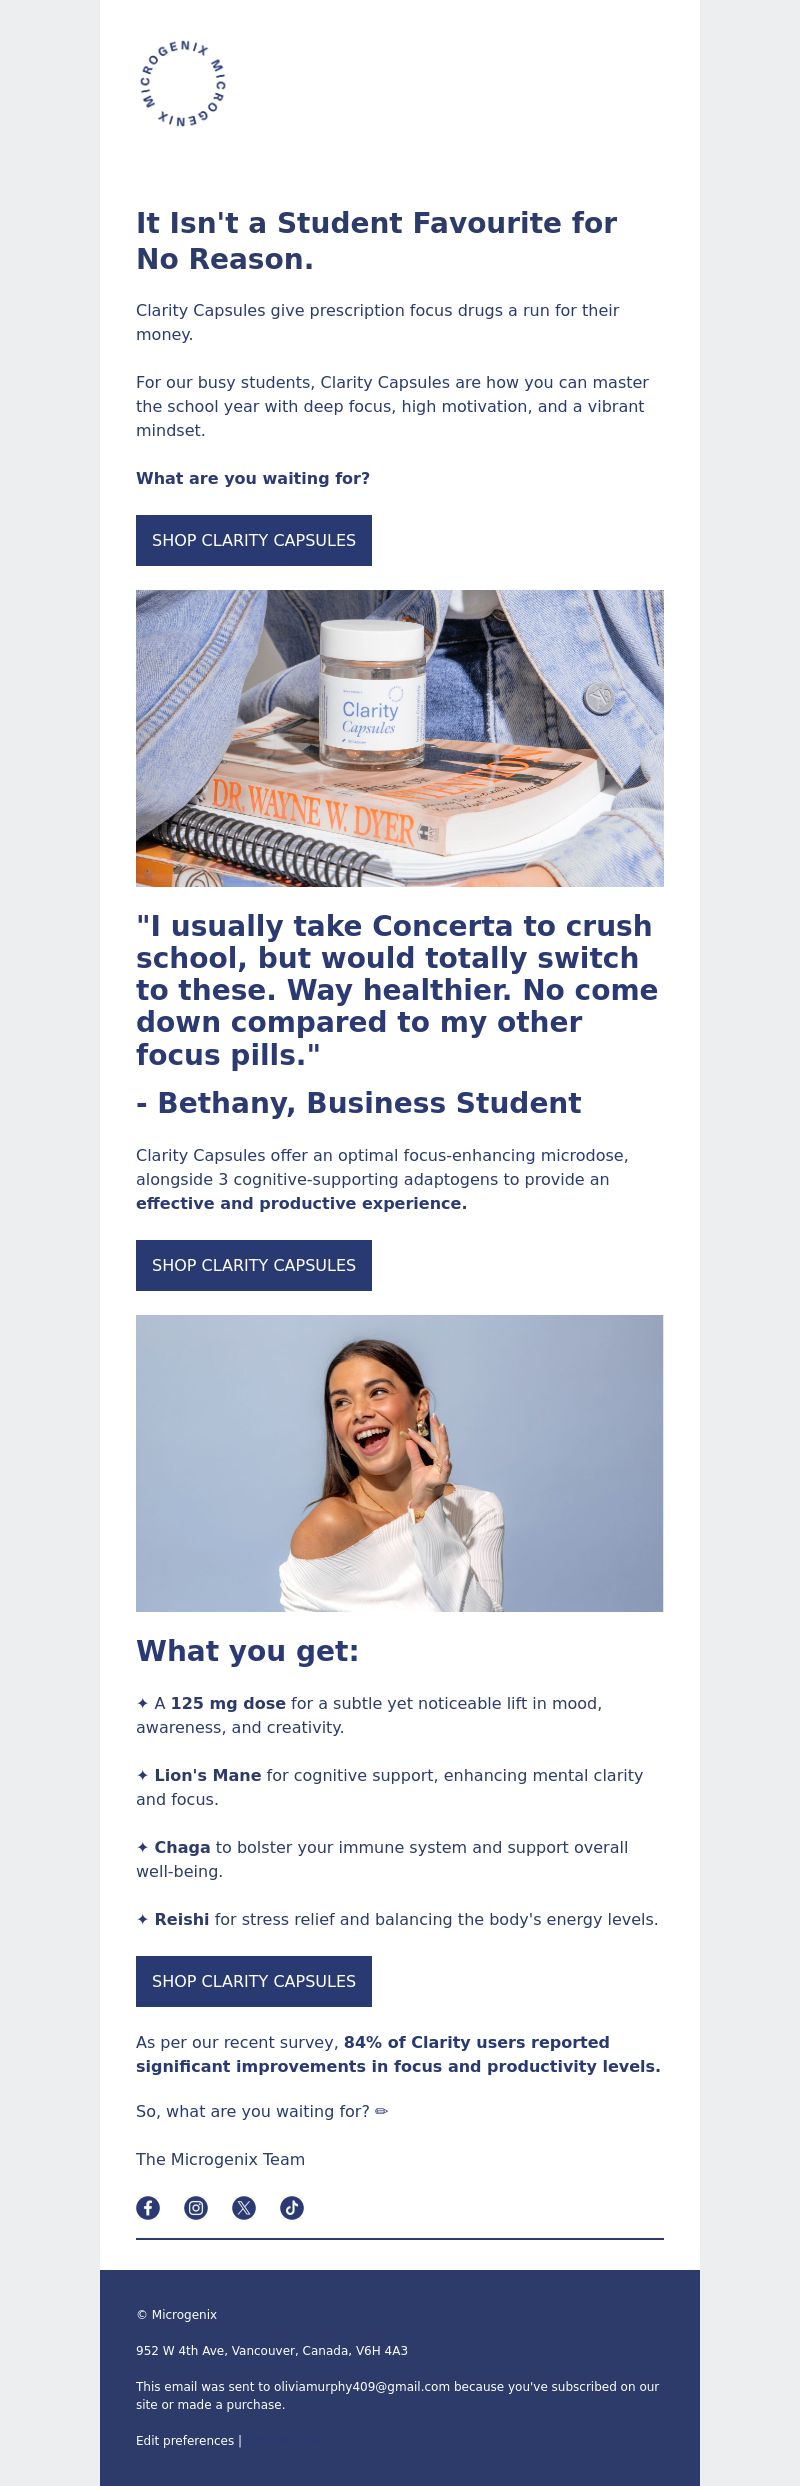The image size is (800, 2486).
Task: Open the Edit preferences link
Action: pyautogui.click(x=185, y=2441)
